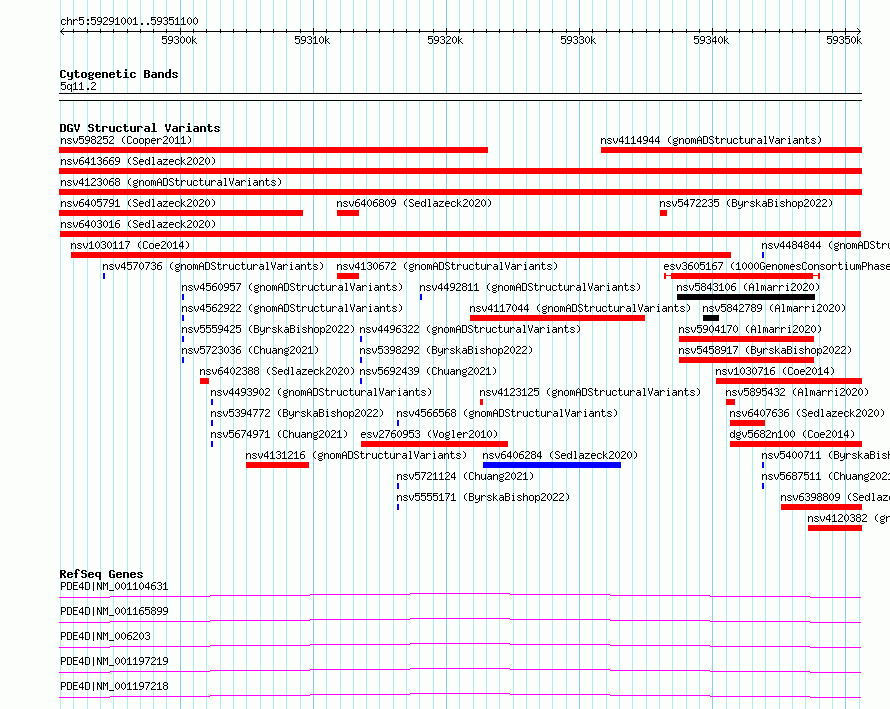The height and width of the screenshot is (709, 890).
Task: Click the nsv598252 (Cooper2011) variant bar
Action: [273, 150]
